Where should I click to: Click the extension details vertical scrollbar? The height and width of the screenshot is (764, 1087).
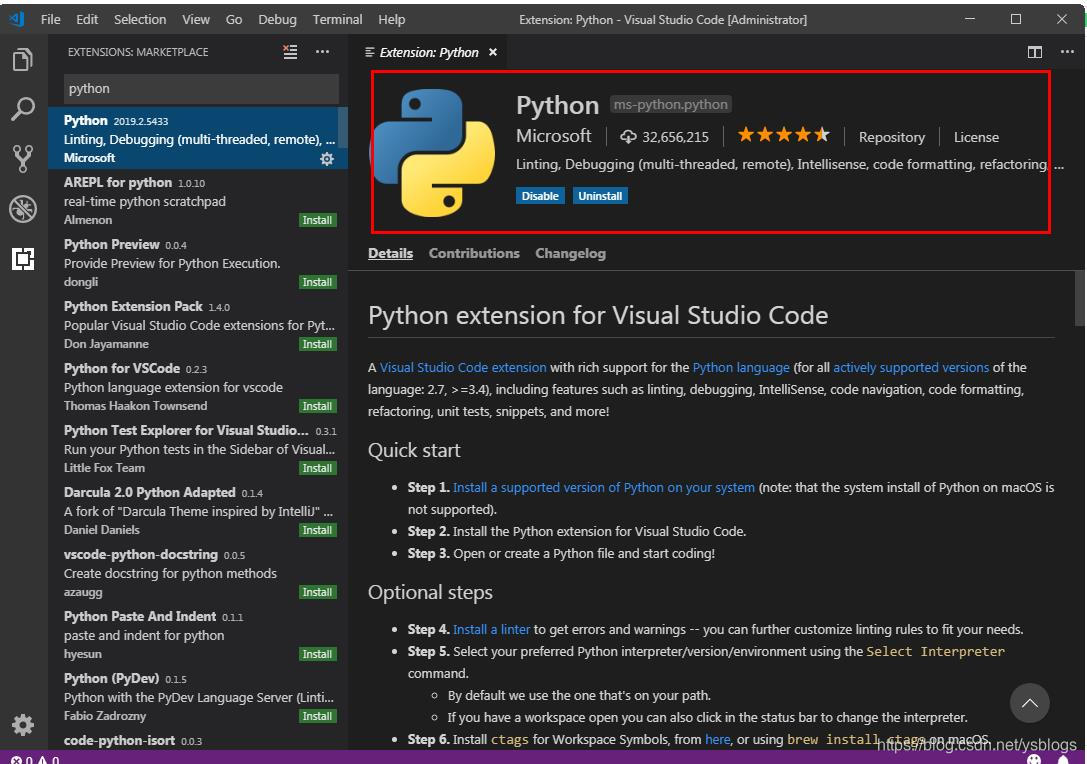[x=1079, y=298]
